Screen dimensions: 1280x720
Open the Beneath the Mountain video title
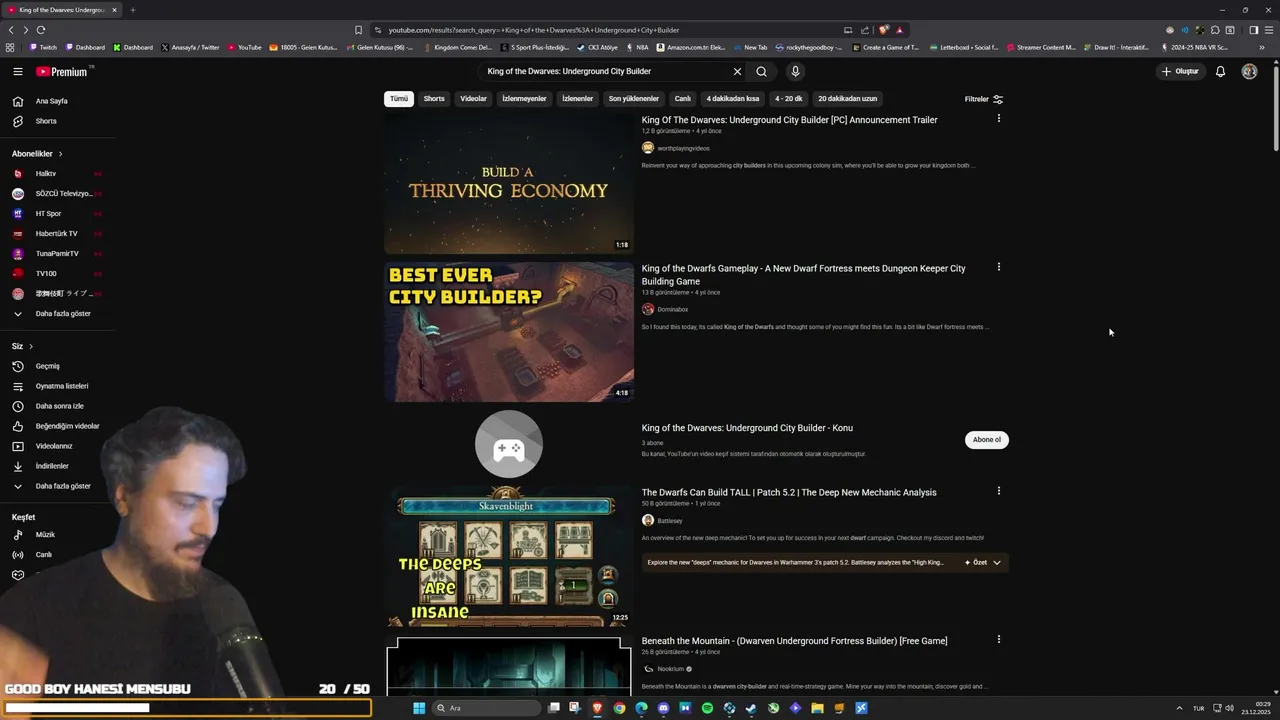coord(795,641)
